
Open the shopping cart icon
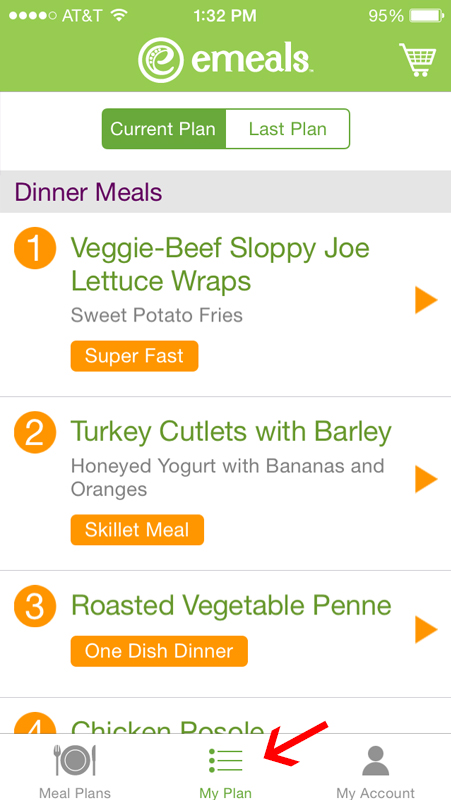click(x=418, y=60)
